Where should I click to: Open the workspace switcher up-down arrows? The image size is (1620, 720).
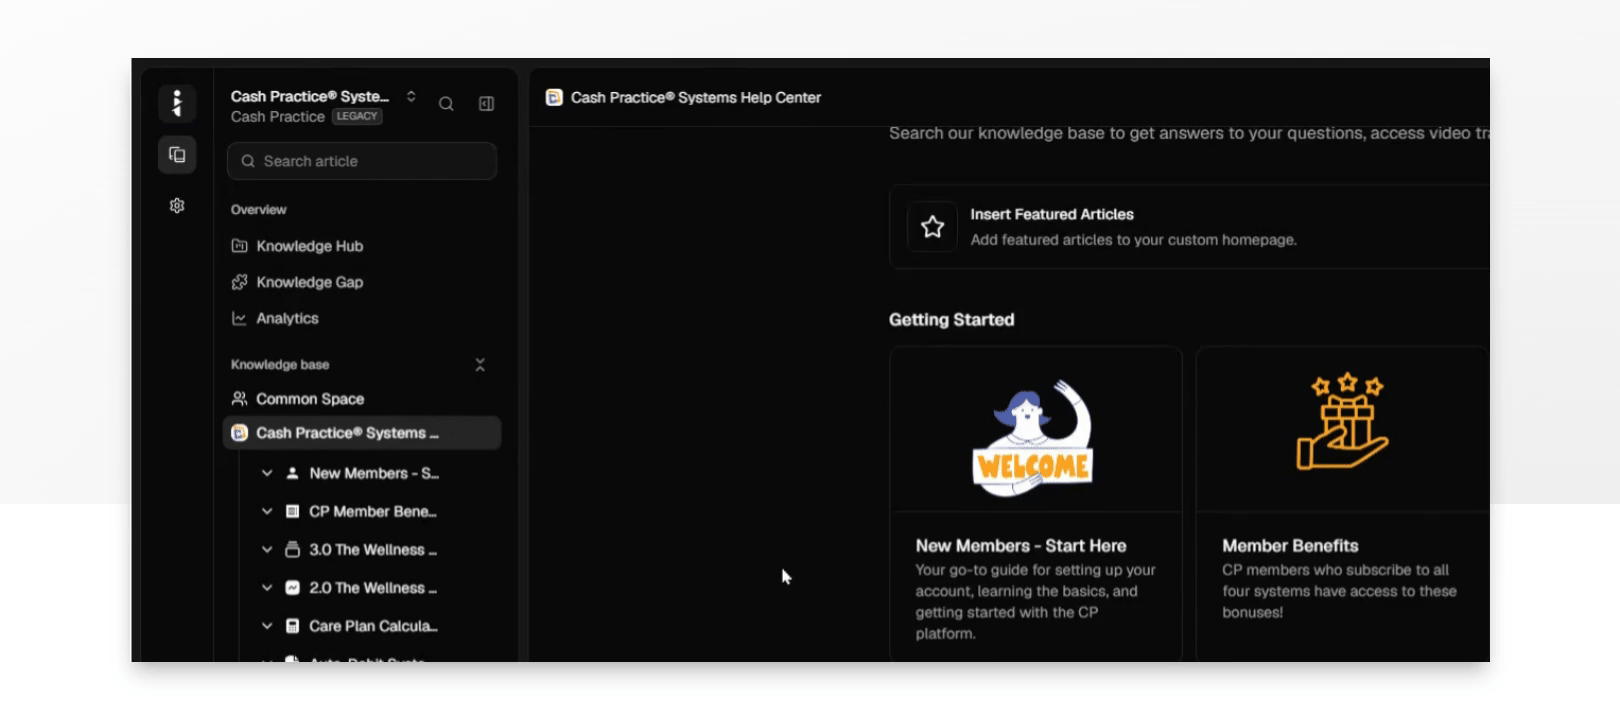point(411,96)
